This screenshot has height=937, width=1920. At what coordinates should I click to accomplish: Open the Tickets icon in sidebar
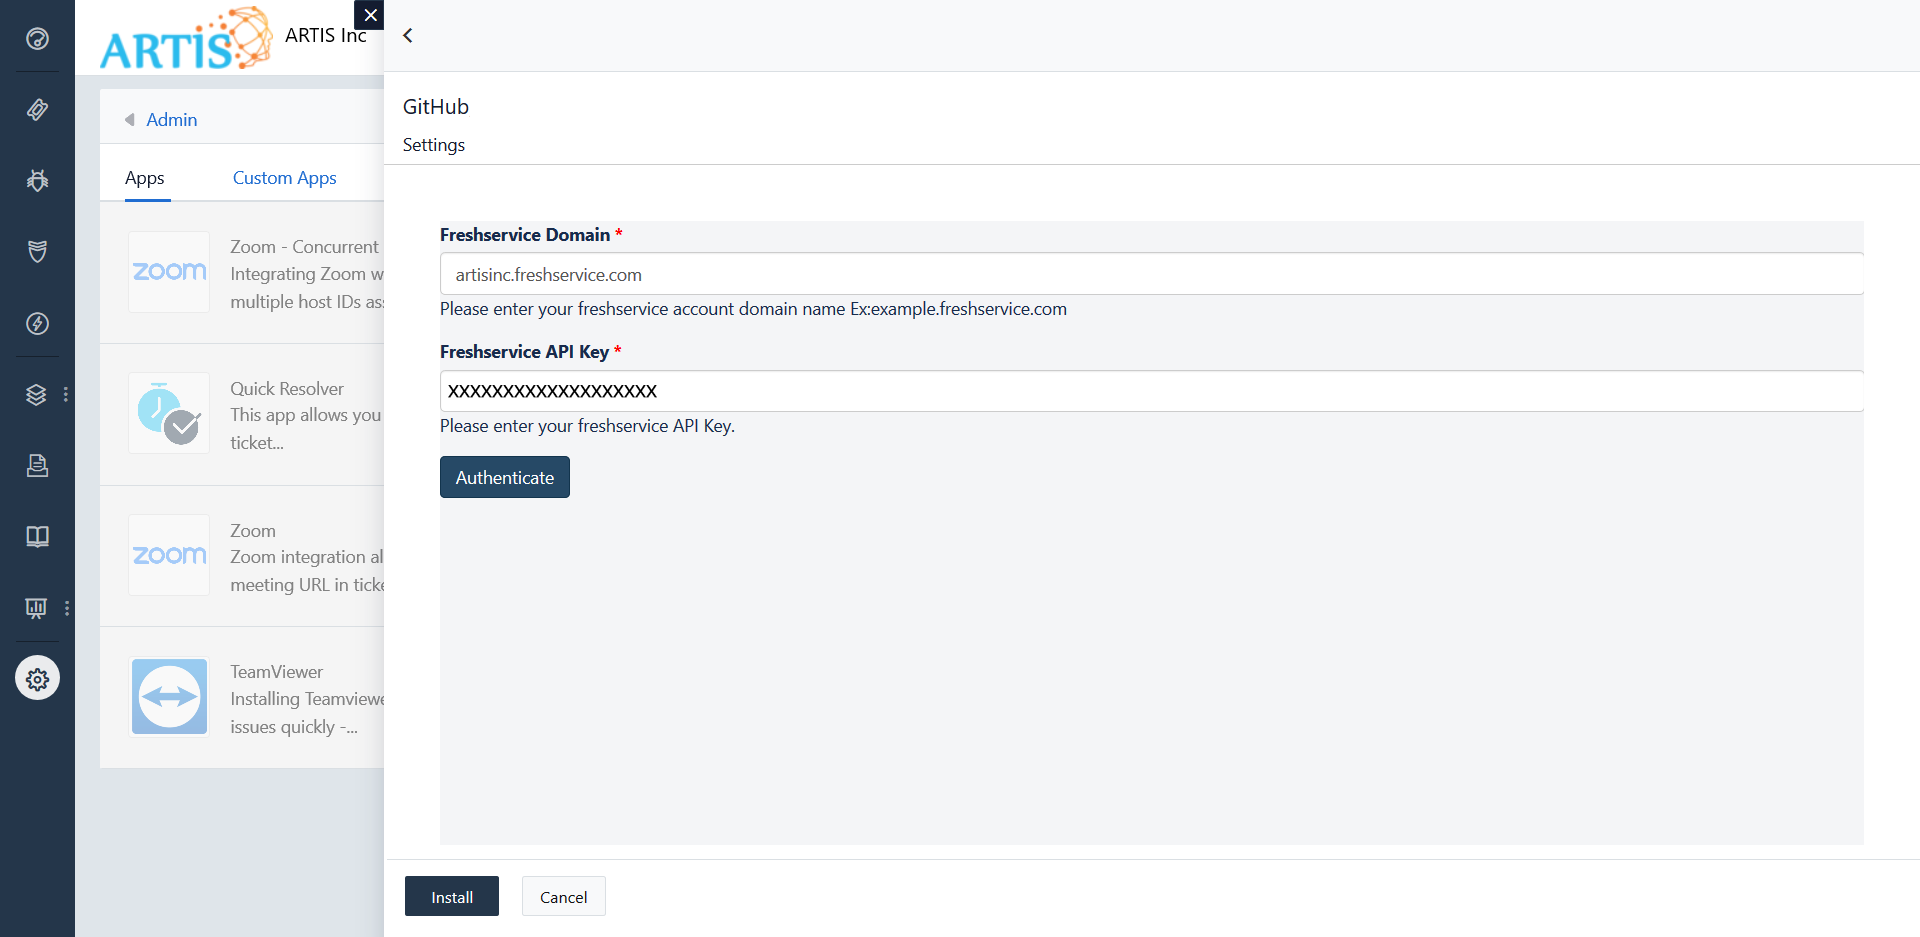pyautogui.click(x=37, y=110)
